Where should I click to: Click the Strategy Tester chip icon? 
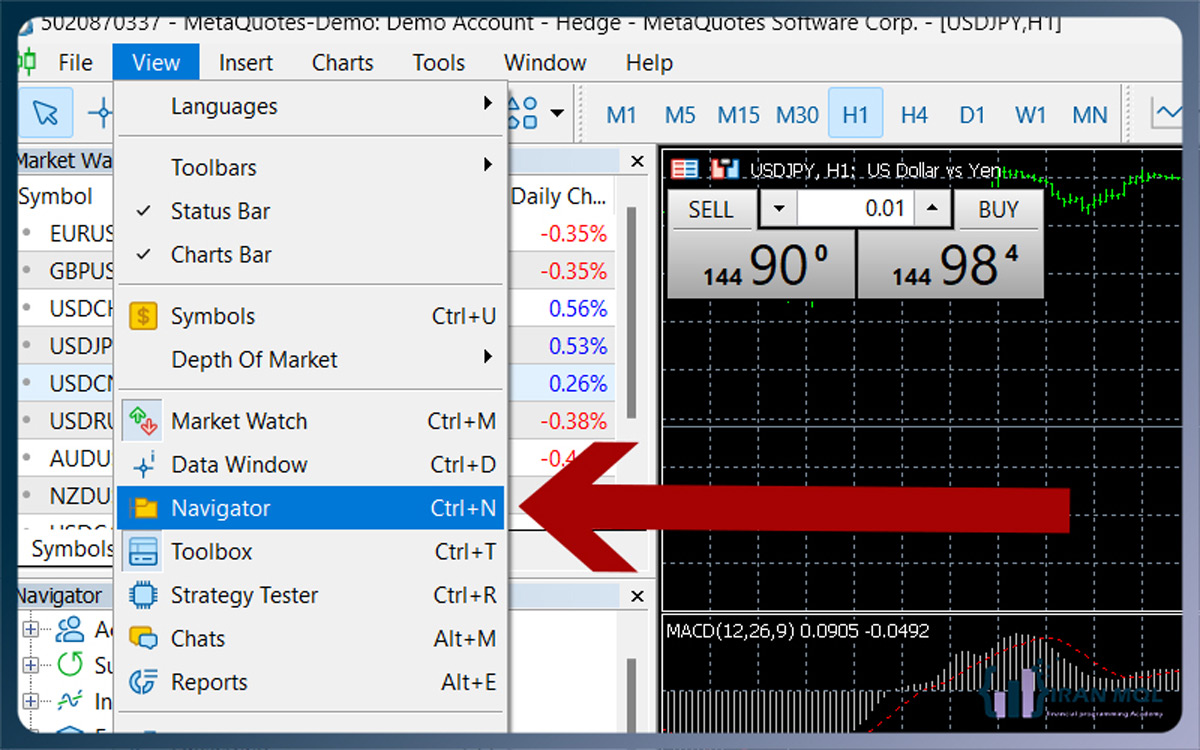click(x=143, y=595)
